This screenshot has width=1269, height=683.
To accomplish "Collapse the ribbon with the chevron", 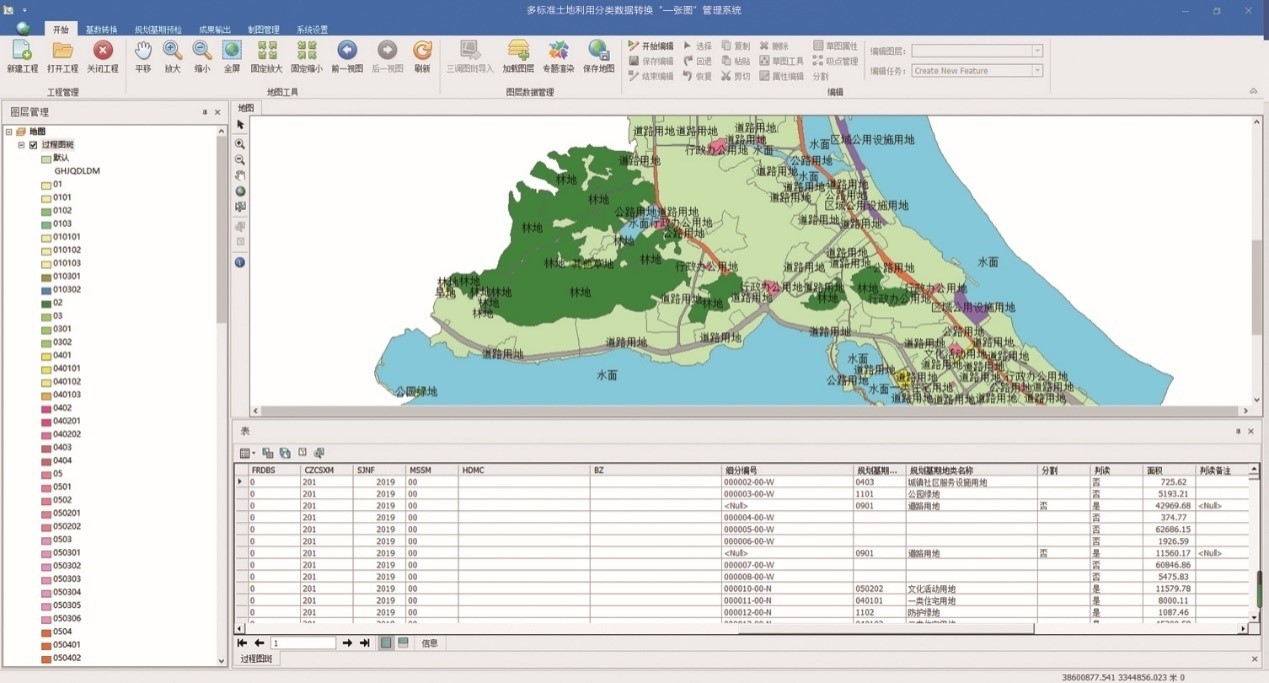I will pos(1253,91).
